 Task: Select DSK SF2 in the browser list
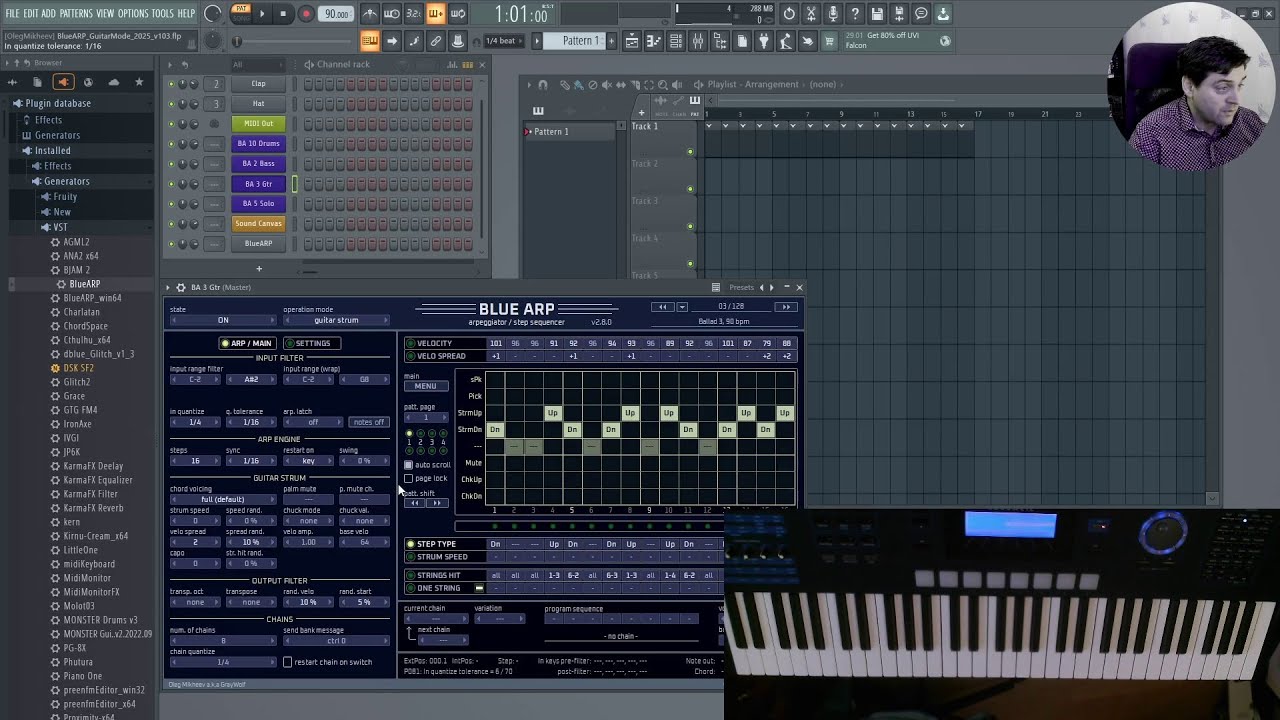[x=79, y=368]
